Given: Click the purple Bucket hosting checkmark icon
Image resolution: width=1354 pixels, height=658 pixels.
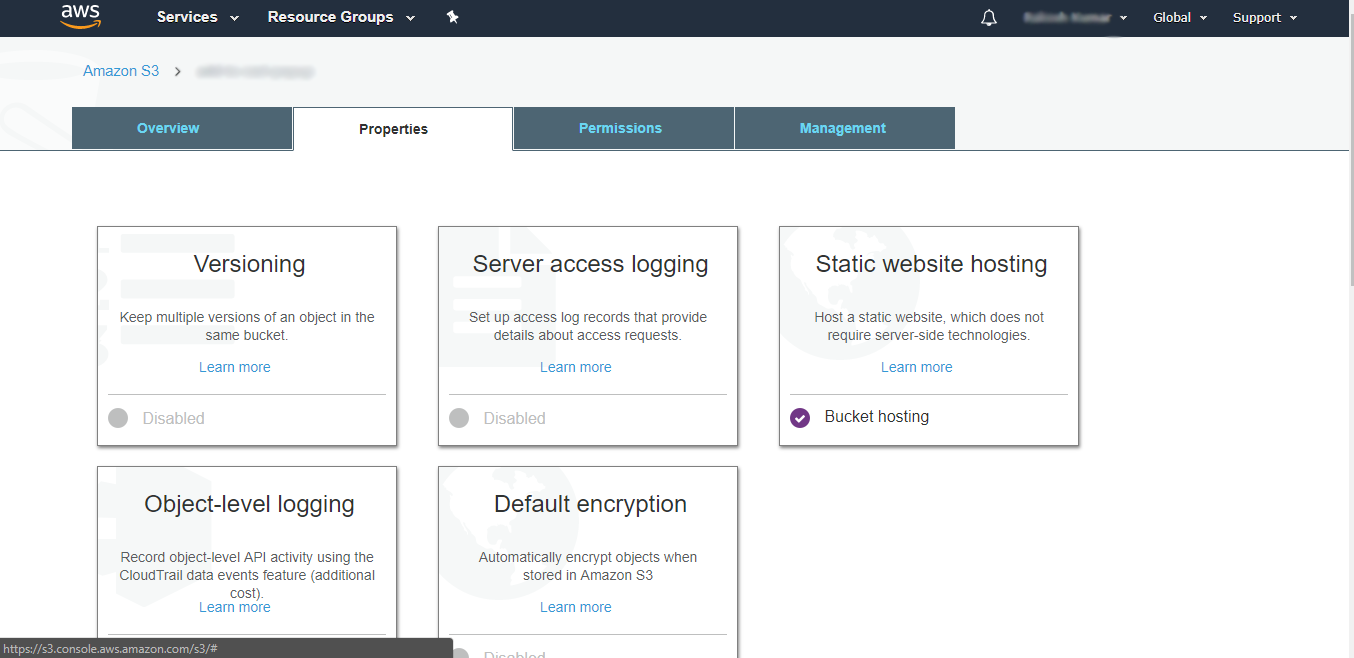Looking at the screenshot, I should click(x=800, y=418).
